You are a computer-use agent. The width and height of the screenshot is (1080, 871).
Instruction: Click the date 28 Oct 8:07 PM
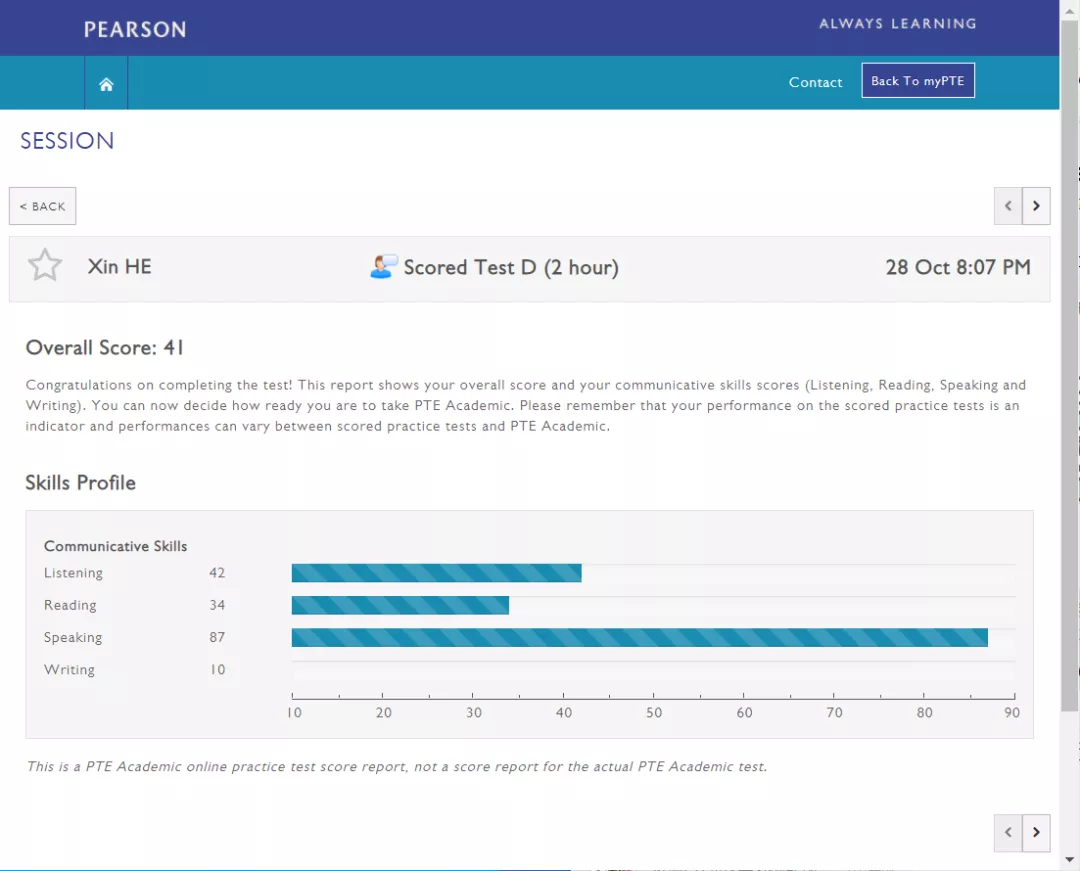[x=958, y=267]
